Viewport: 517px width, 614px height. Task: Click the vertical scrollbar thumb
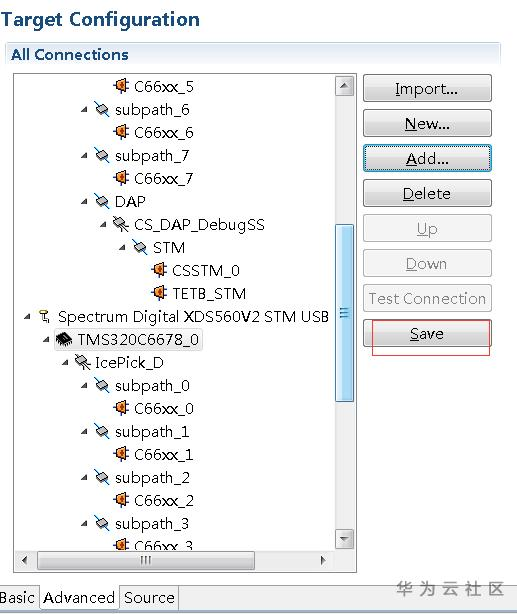(344, 313)
